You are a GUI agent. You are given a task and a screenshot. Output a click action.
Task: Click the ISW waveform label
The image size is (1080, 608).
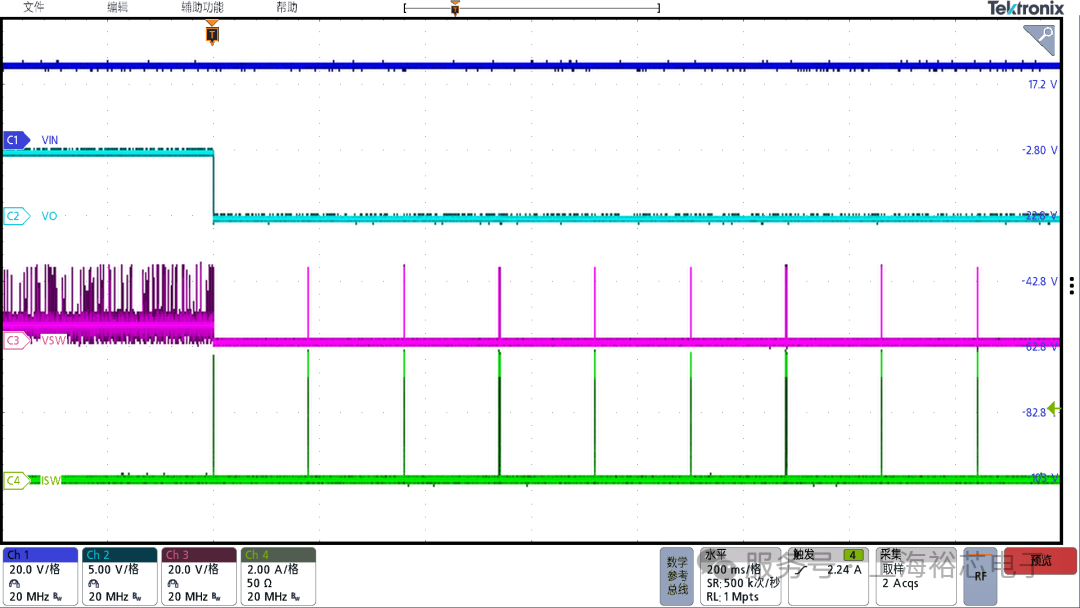tap(50, 480)
